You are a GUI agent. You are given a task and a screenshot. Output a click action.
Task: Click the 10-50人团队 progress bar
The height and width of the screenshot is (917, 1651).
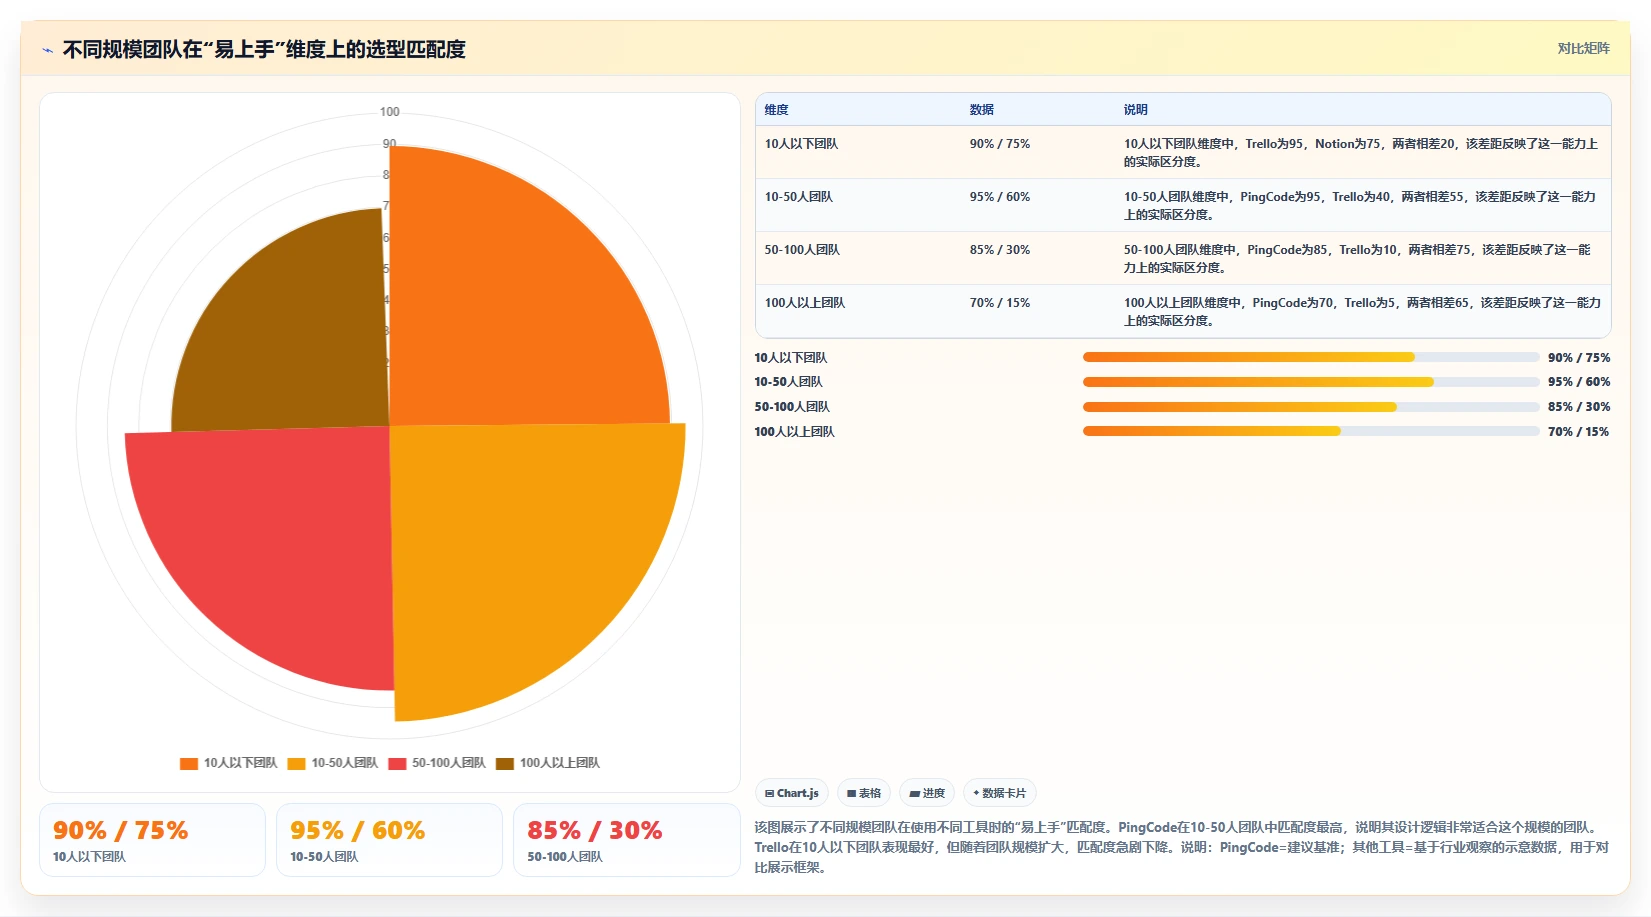coord(1311,382)
